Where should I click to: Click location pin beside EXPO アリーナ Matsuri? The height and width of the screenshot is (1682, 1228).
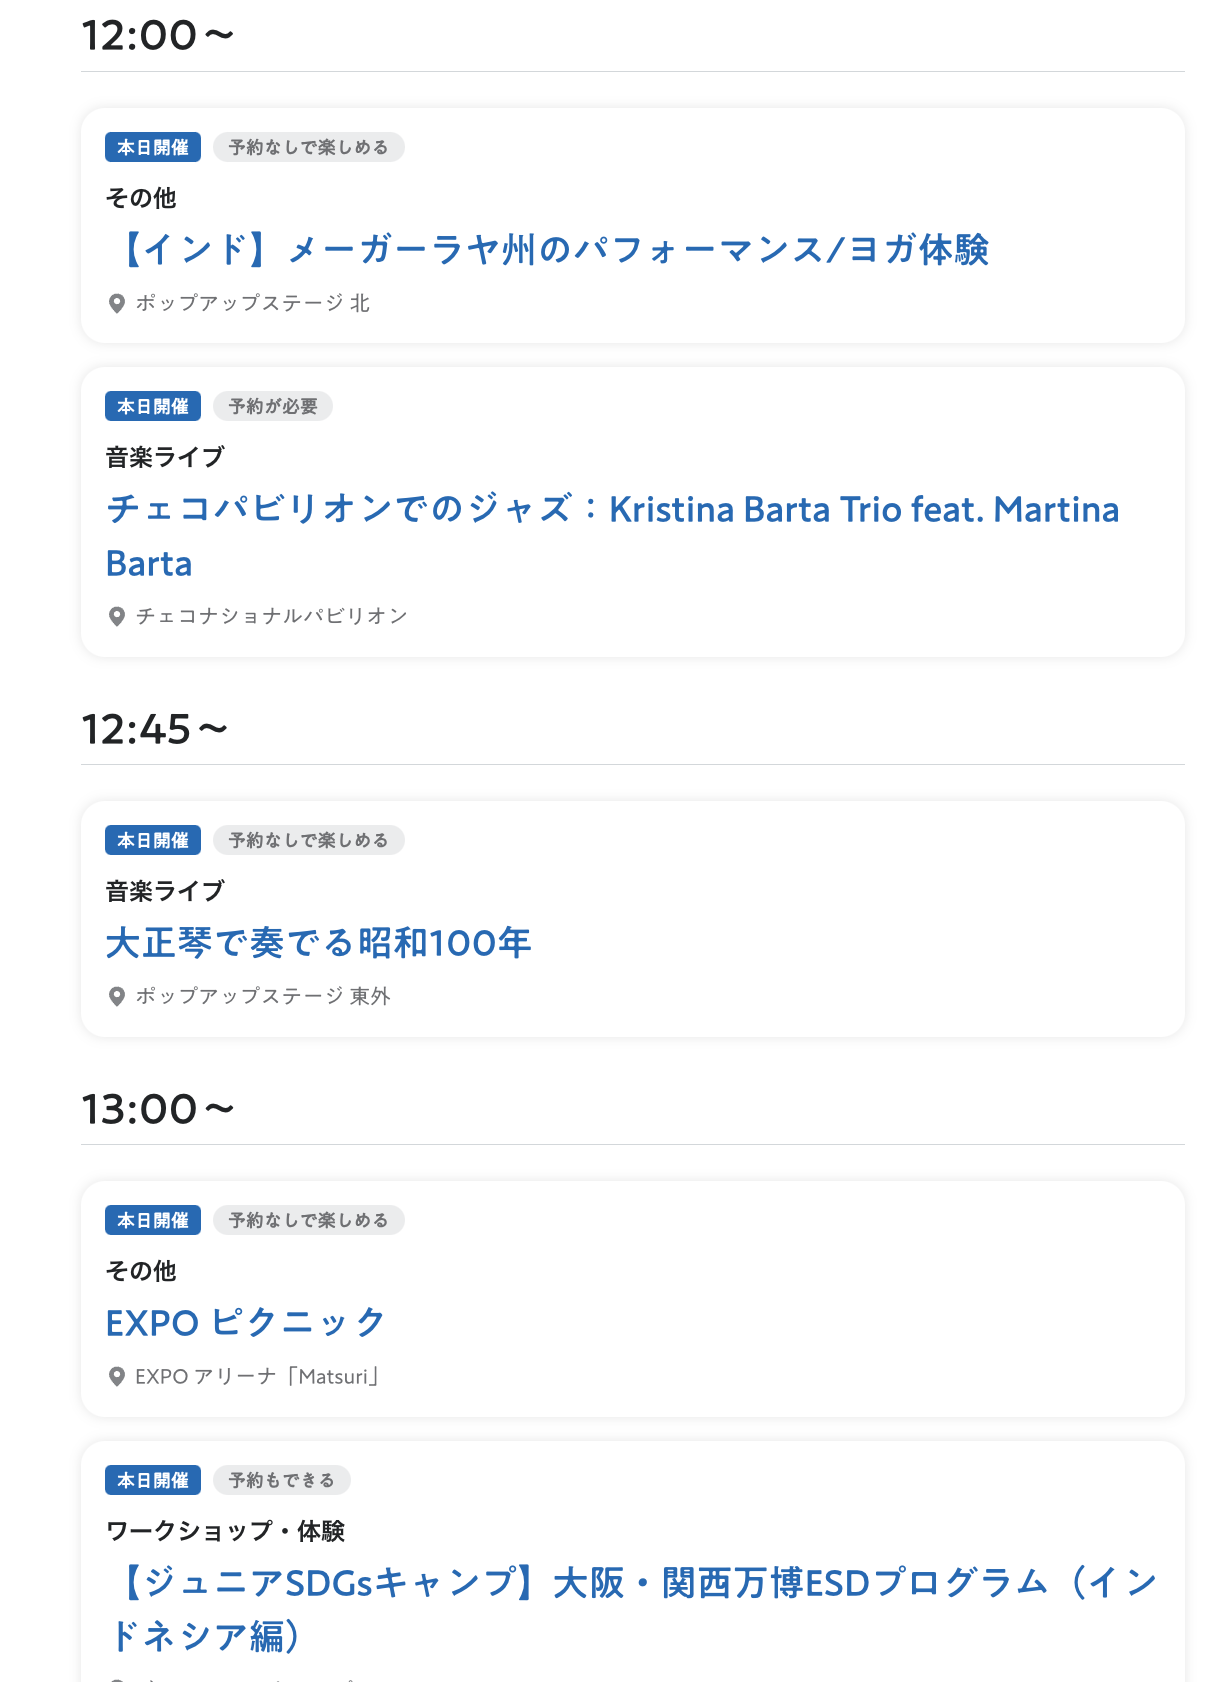[116, 1377]
